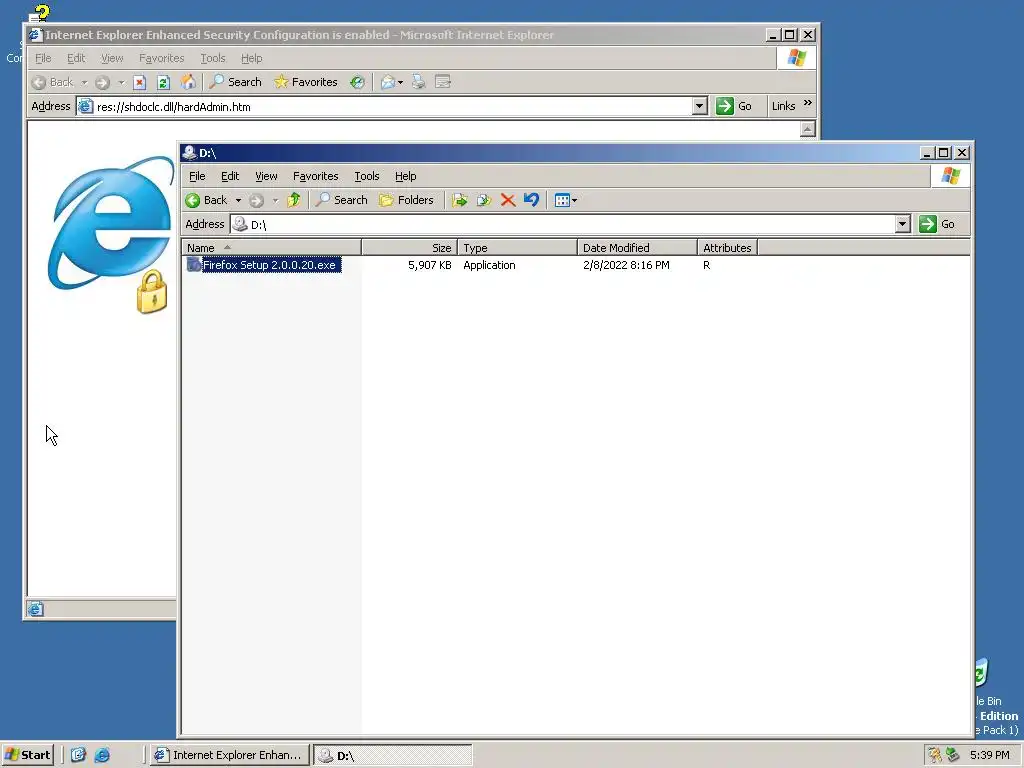Open Favorites in the Internet Explorer toolbar
The height and width of the screenshot is (768, 1024).
306,82
